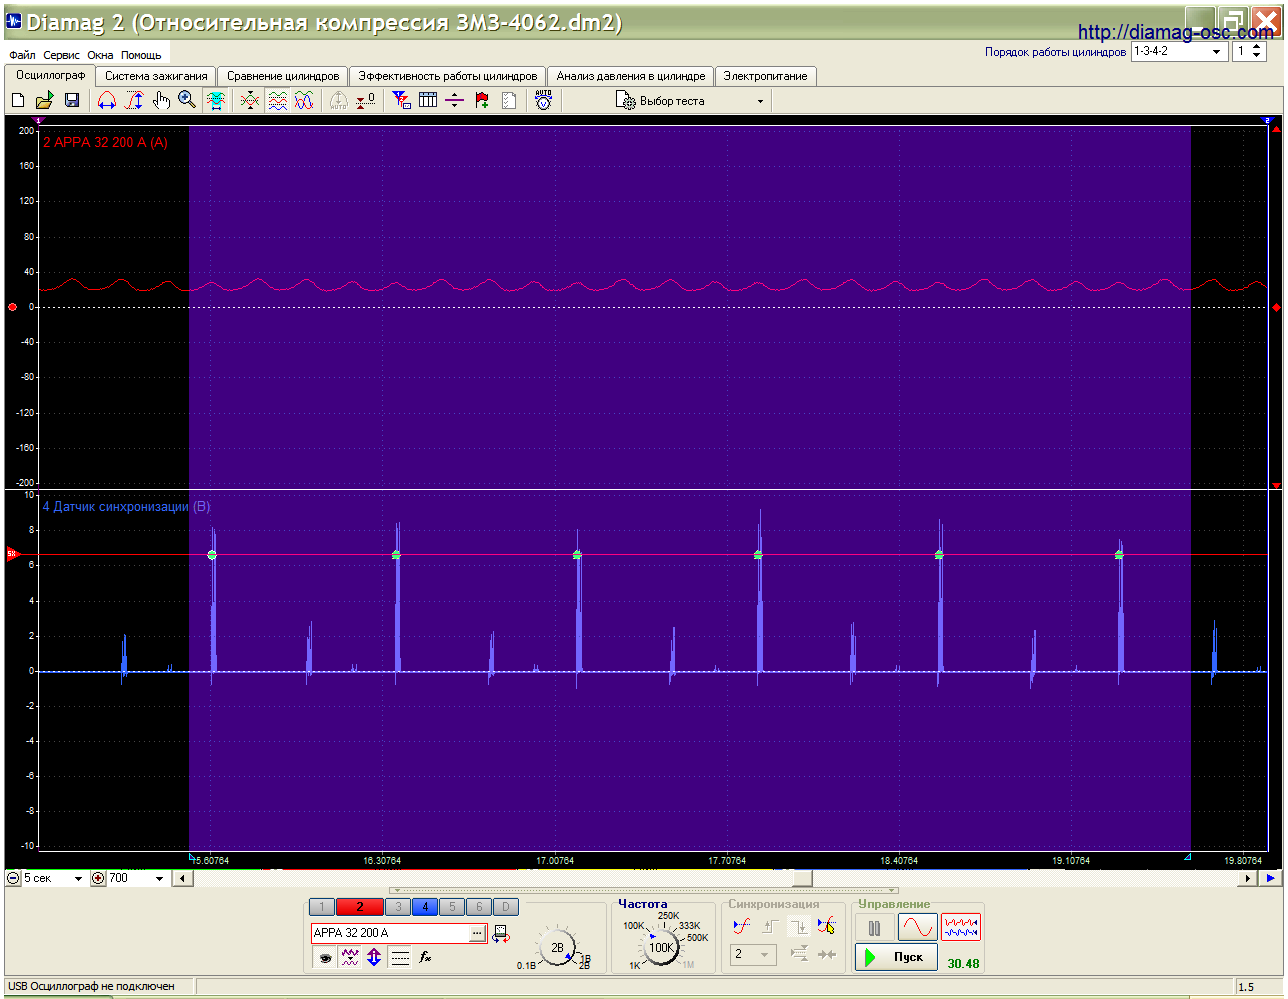Open the report document icon

point(509,100)
